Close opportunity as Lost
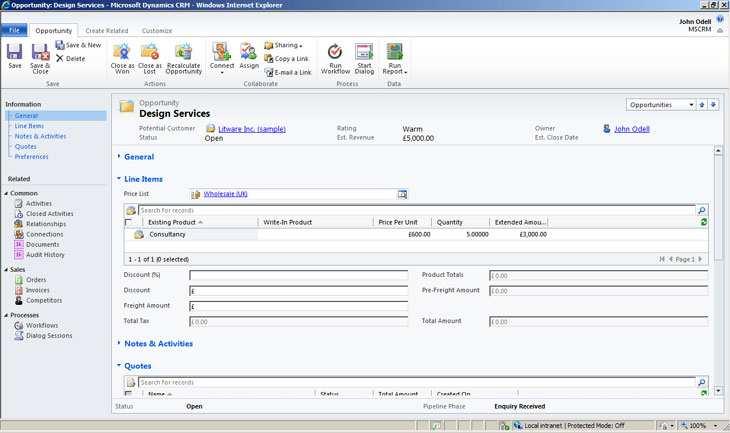730x433 pixels. click(x=150, y=58)
